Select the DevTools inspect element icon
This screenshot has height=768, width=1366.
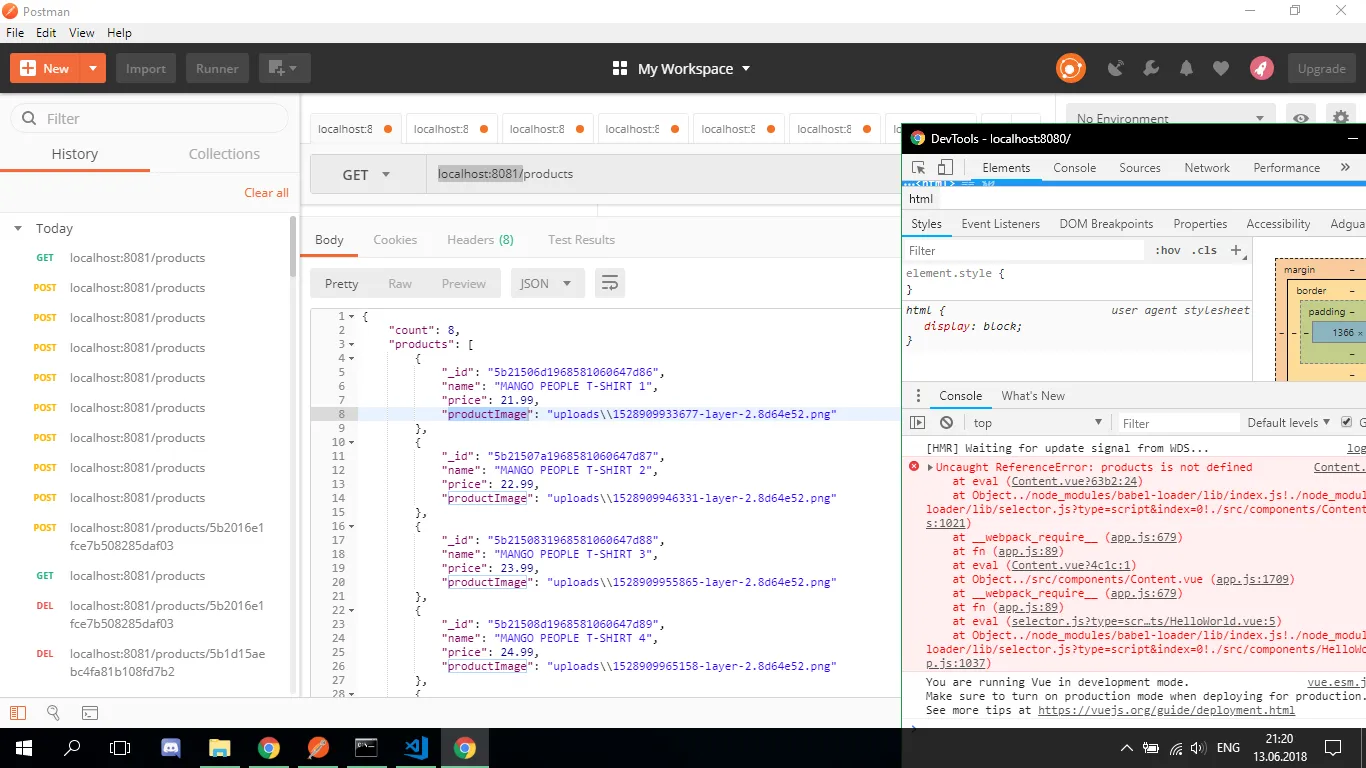point(919,168)
